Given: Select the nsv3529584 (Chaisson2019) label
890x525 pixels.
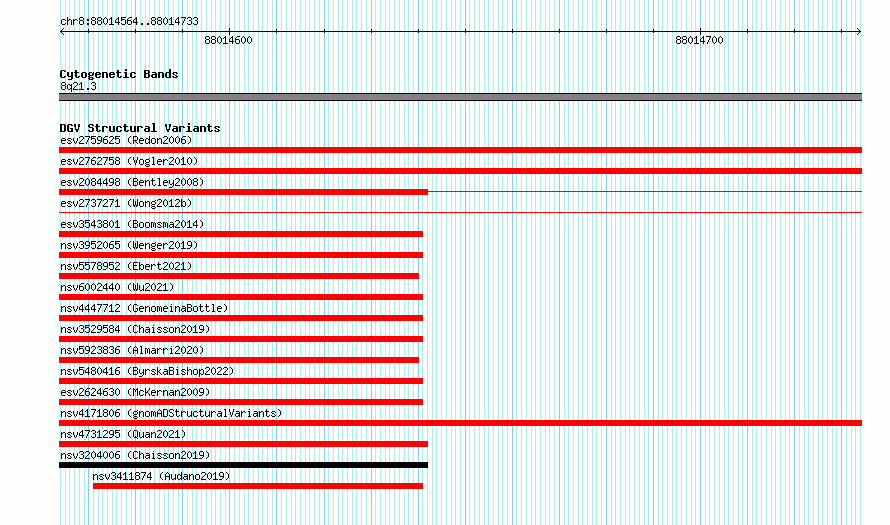Looking at the screenshot, I should pos(135,329).
